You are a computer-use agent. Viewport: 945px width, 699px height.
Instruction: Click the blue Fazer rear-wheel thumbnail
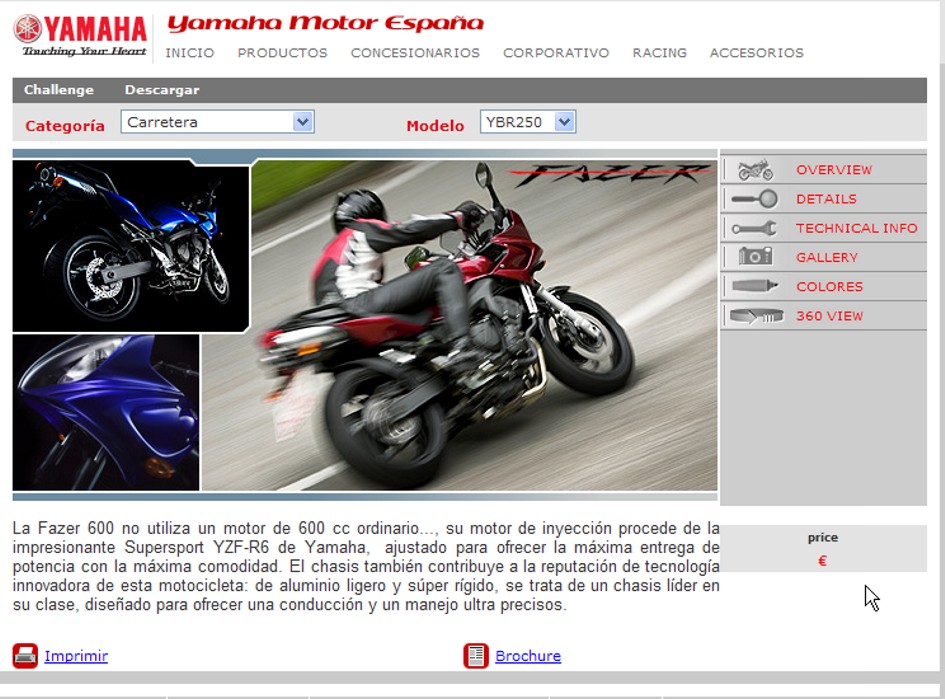click(131, 246)
